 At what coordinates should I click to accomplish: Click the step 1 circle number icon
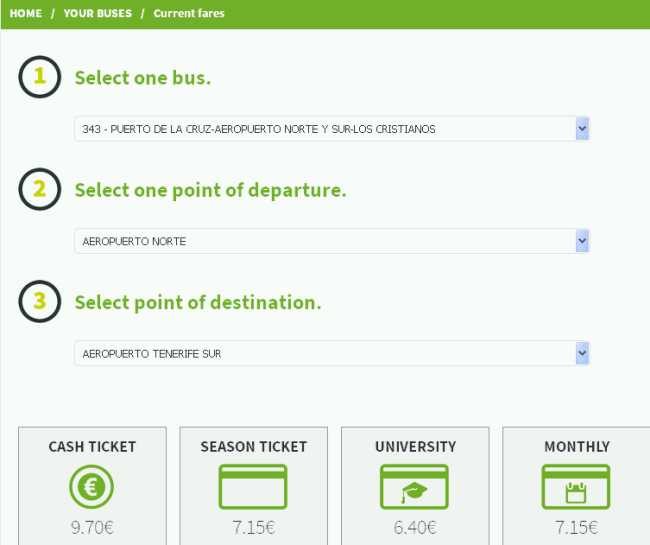[40, 77]
